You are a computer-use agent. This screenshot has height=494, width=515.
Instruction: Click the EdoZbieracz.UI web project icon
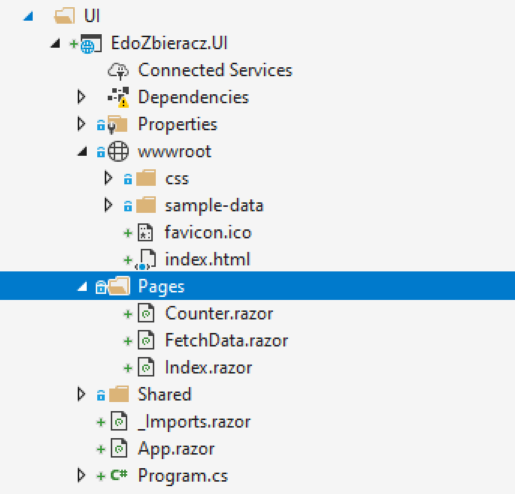point(91,44)
